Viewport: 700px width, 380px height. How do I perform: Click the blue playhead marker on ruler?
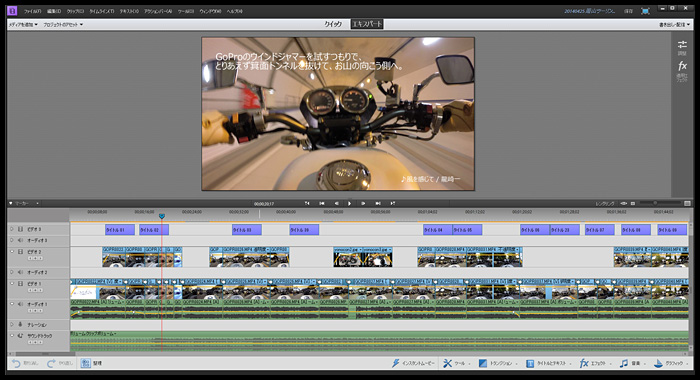tap(162, 216)
